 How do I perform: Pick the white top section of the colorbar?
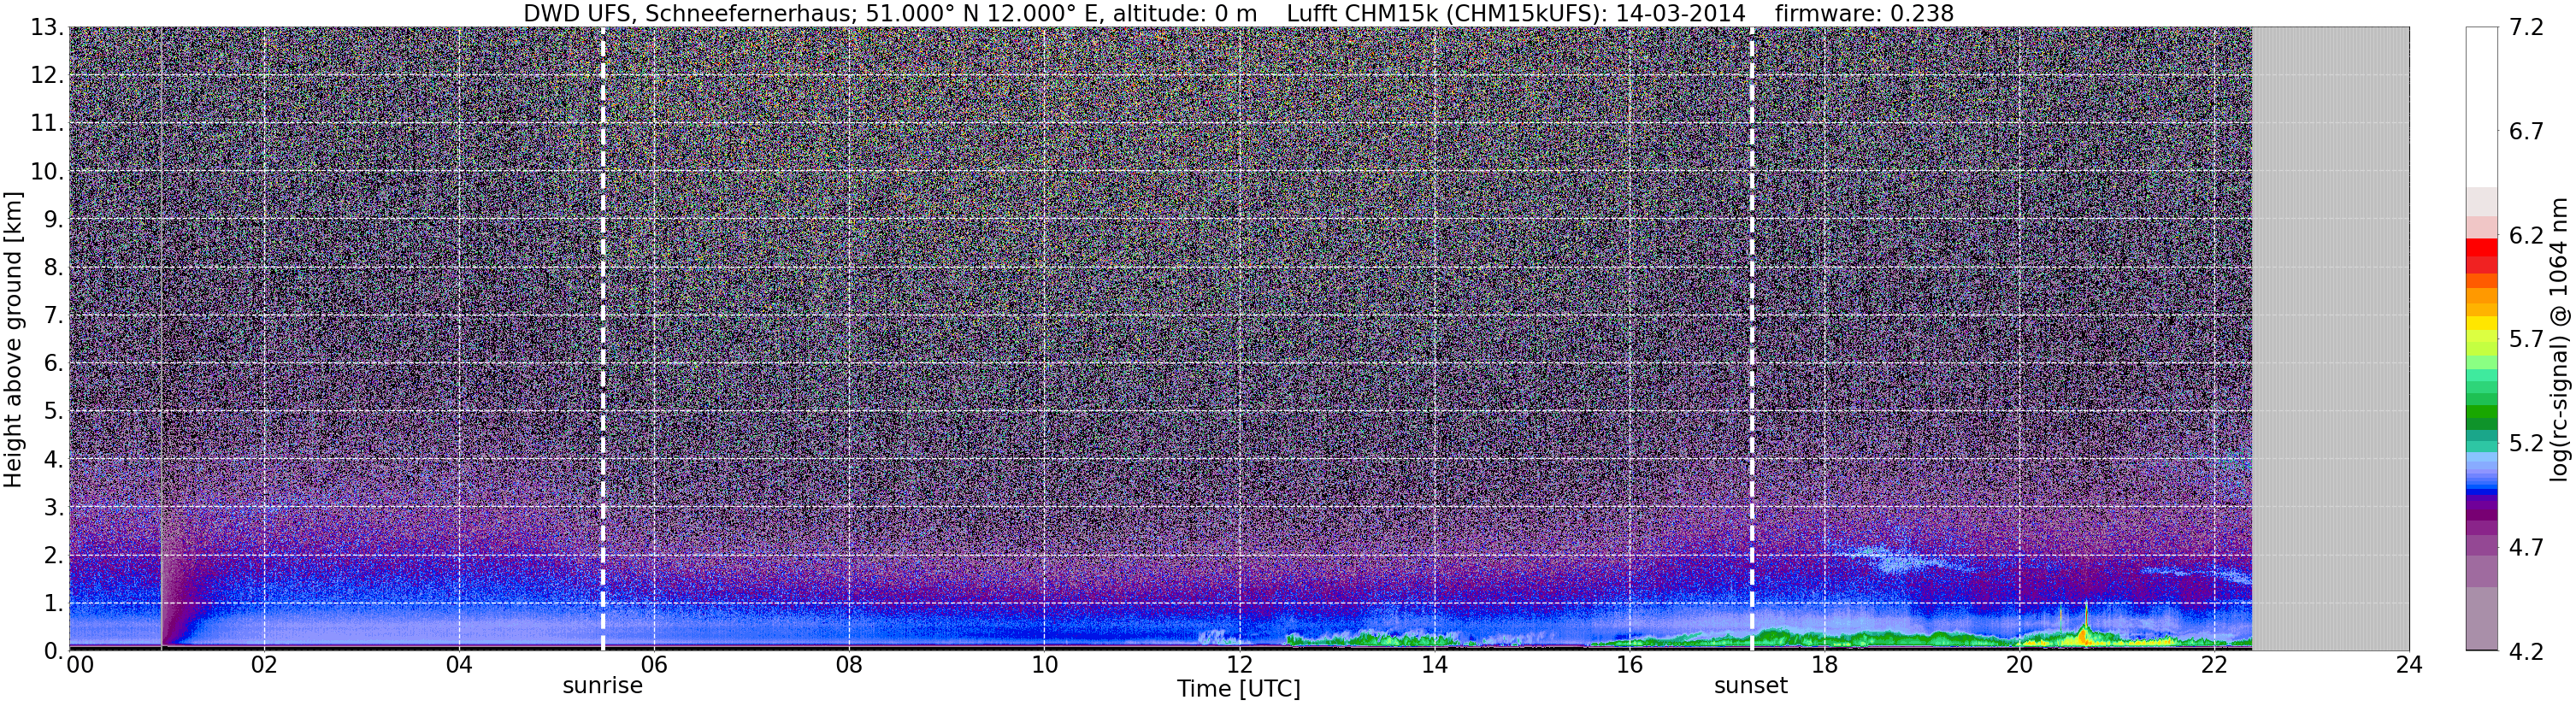pyautogui.click(x=2482, y=107)
